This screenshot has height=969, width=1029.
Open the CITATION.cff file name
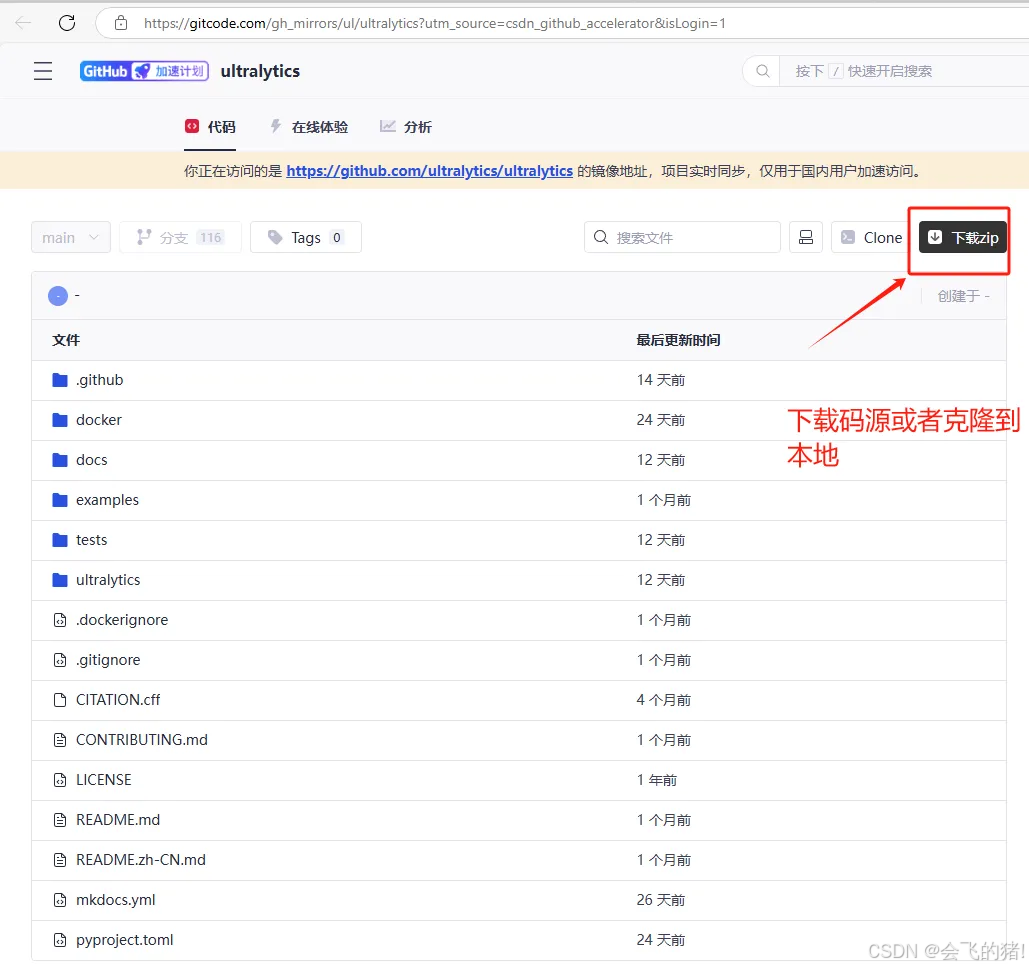[x=118, y=700]
